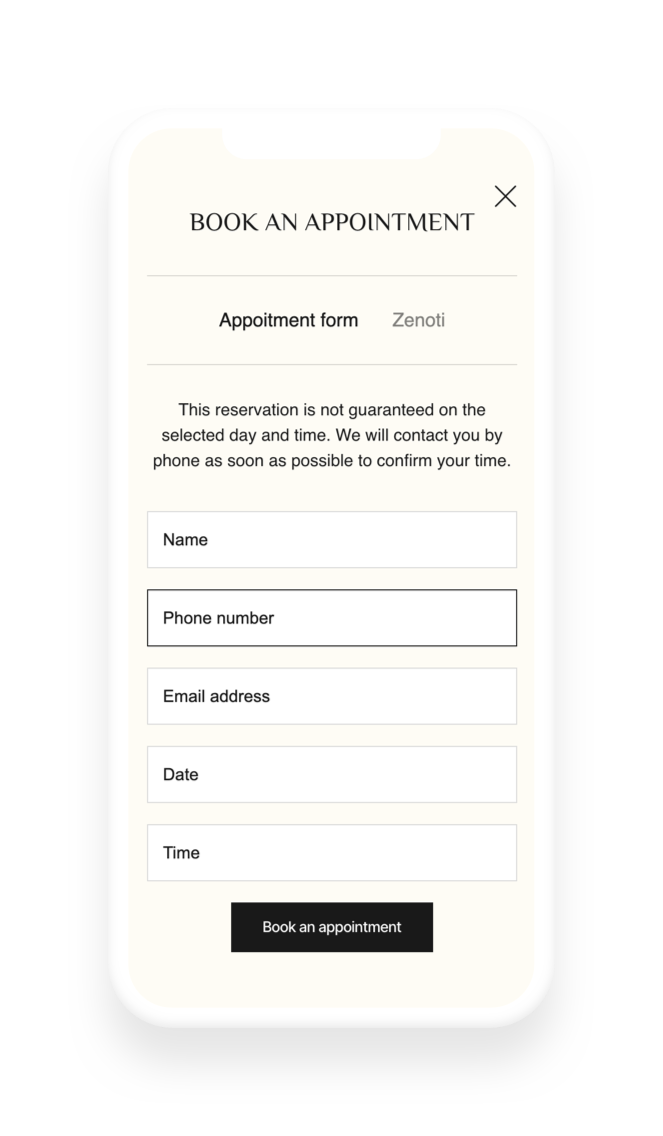Focus the Phone number input
Viewport: 663px width, 1136px height.
tap(331, 618)
